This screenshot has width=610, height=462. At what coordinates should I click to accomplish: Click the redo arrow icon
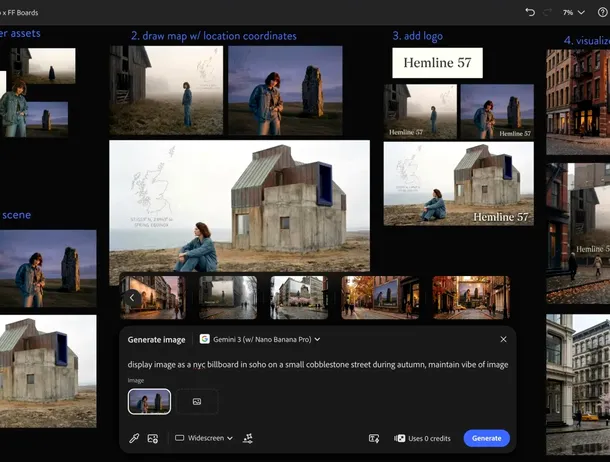click(x=547, y=12)
